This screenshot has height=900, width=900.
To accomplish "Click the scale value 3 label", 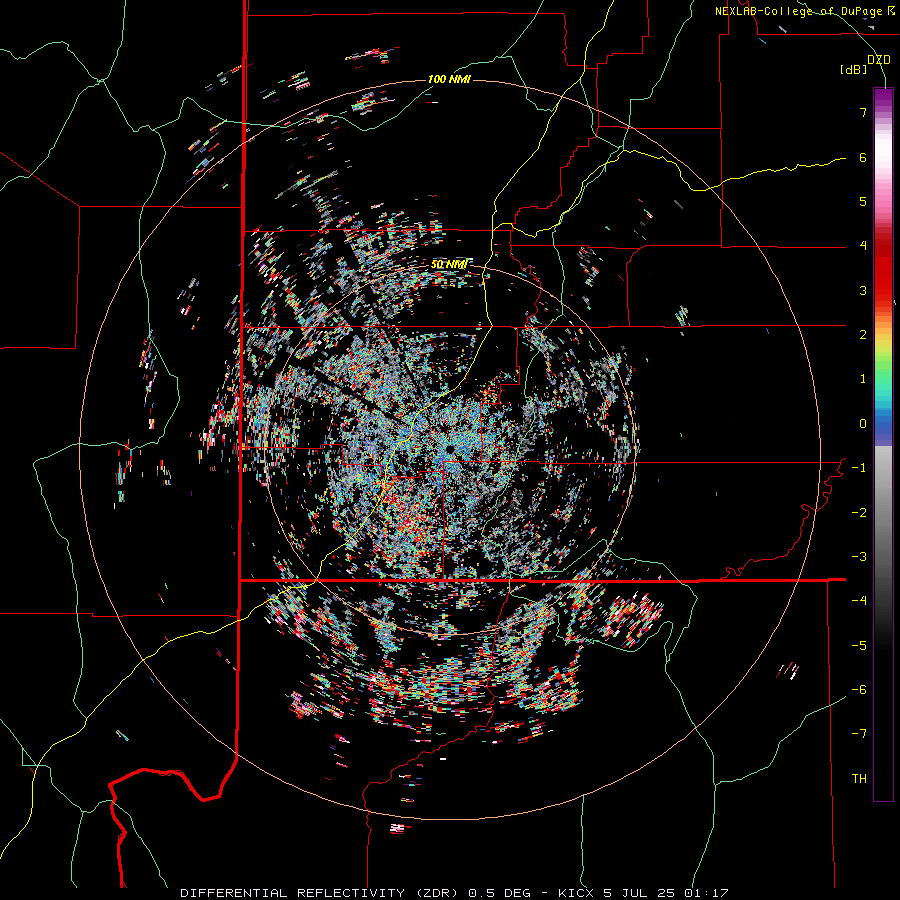I will pyautogui.click(x=863, y=290).
